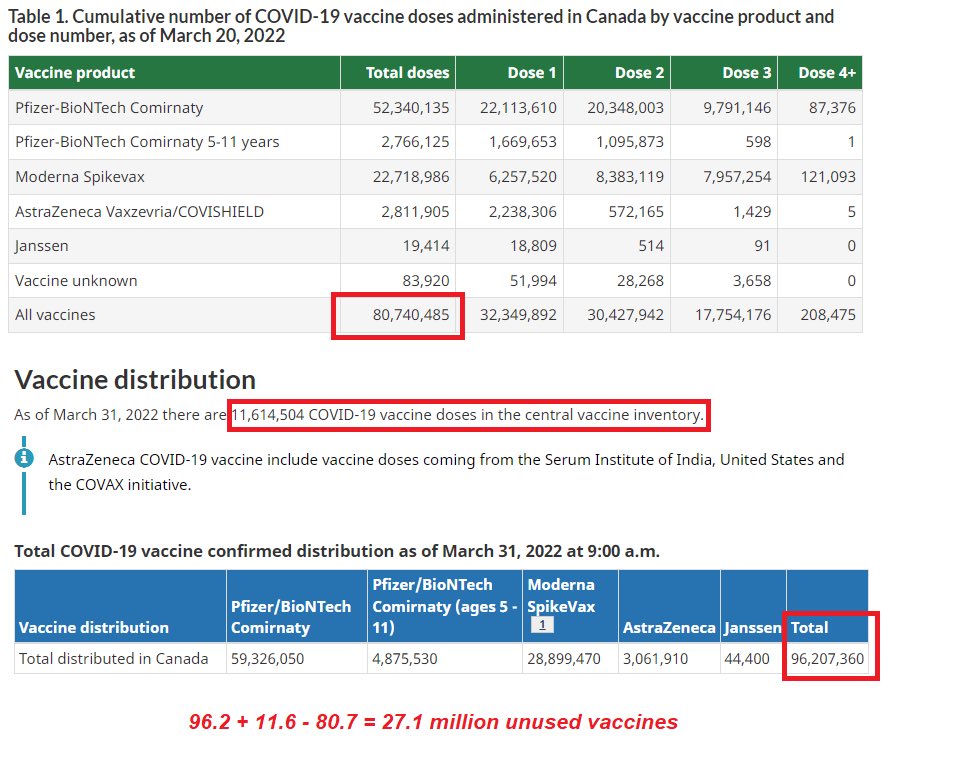Click the value 20,348,003 in Dose 2
The height and width of the screenshot is (764, 962).
point(625,108)
